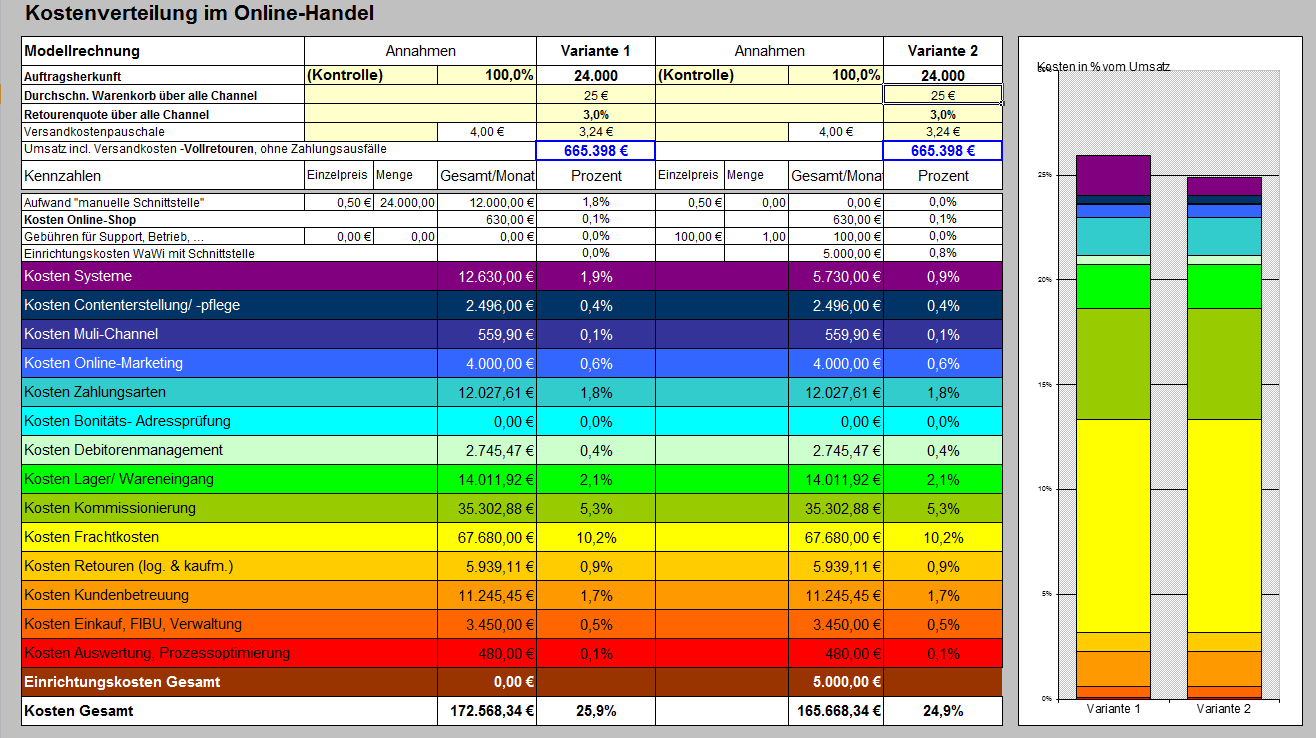The image size is (1316, 738).
Task: Select the 12.000,00 € Gesamt/Monat cell
Action: (487, 202)
